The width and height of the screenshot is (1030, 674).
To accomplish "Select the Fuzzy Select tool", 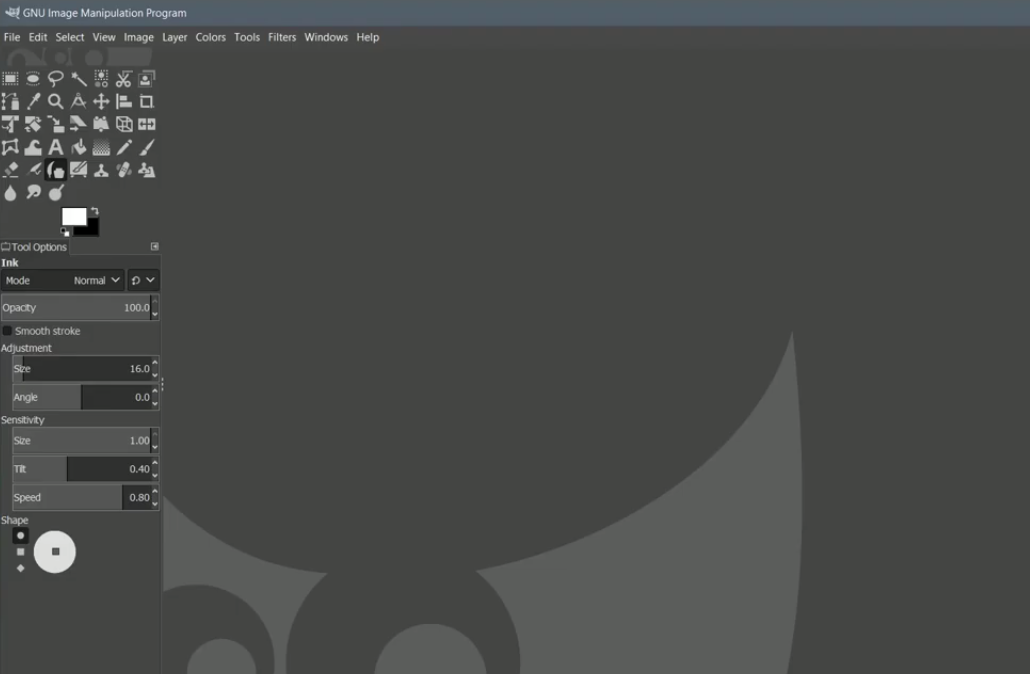I will [x=79, y=78].
